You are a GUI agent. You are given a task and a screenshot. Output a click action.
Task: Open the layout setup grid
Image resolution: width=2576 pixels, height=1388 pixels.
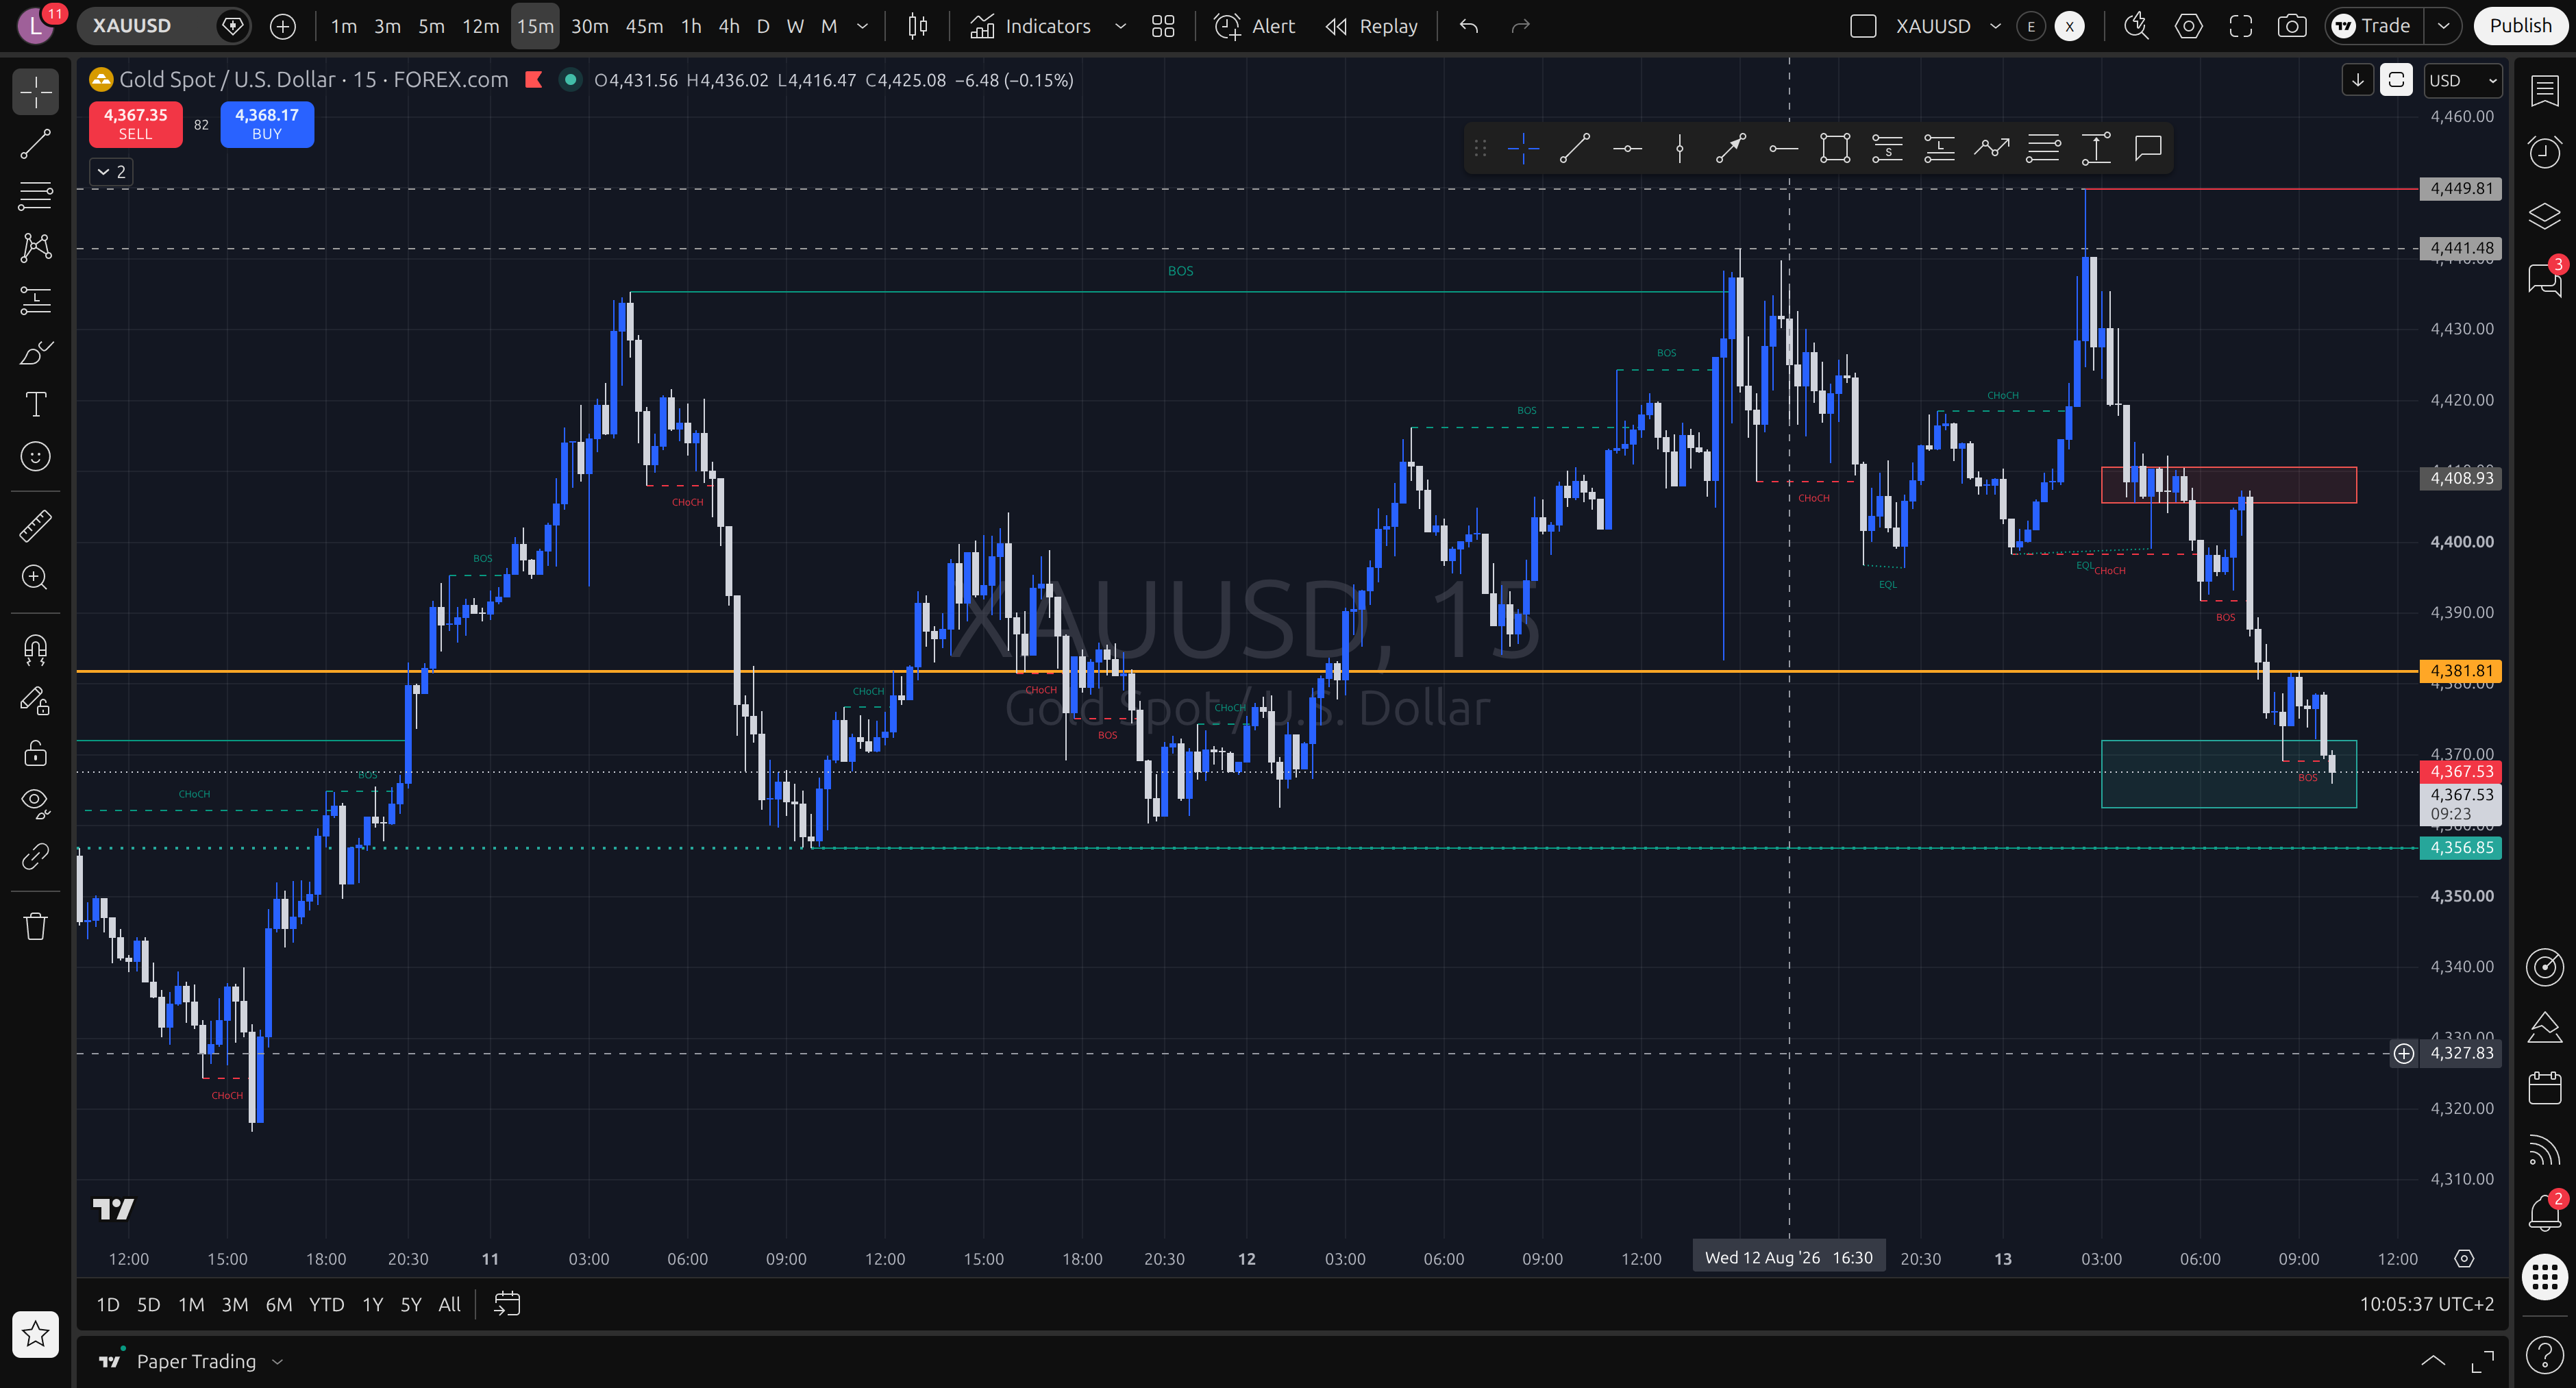[1163, 26]
